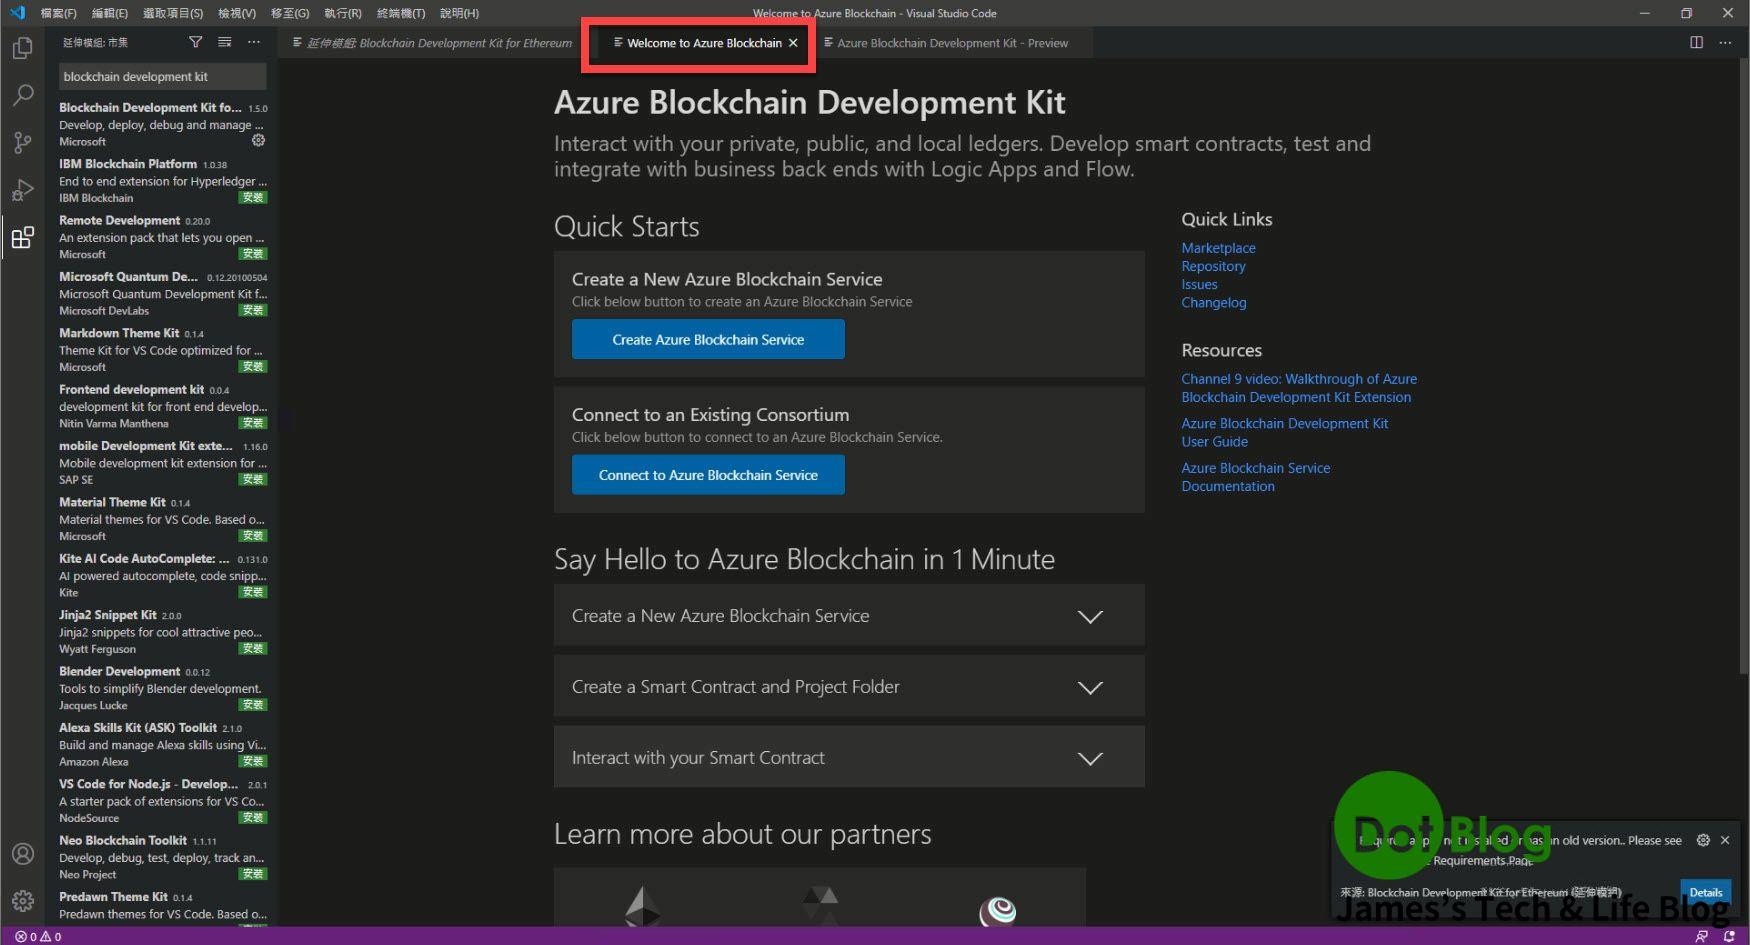Screen dimensions: 1750x945
Task: Open the manage gear on Blockchain Development Kit extension
Action: [x=258, y=140]
